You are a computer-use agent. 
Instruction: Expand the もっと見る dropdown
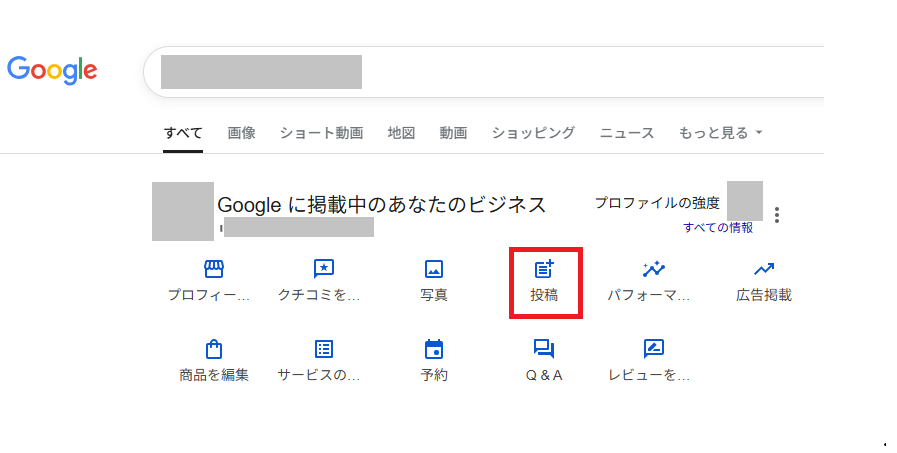click(720, 133)
